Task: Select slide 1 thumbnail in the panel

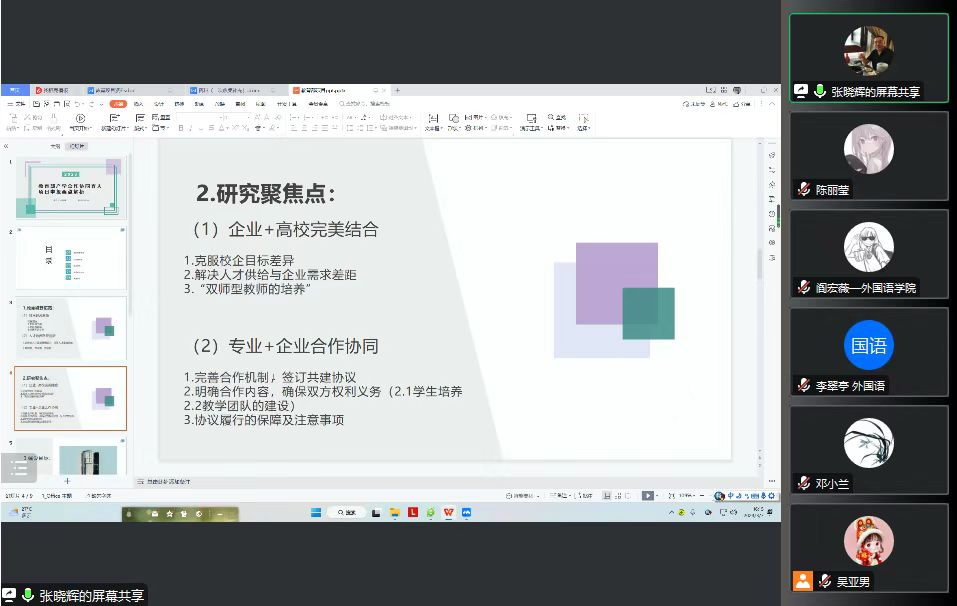Action: (x=70, y=188)
